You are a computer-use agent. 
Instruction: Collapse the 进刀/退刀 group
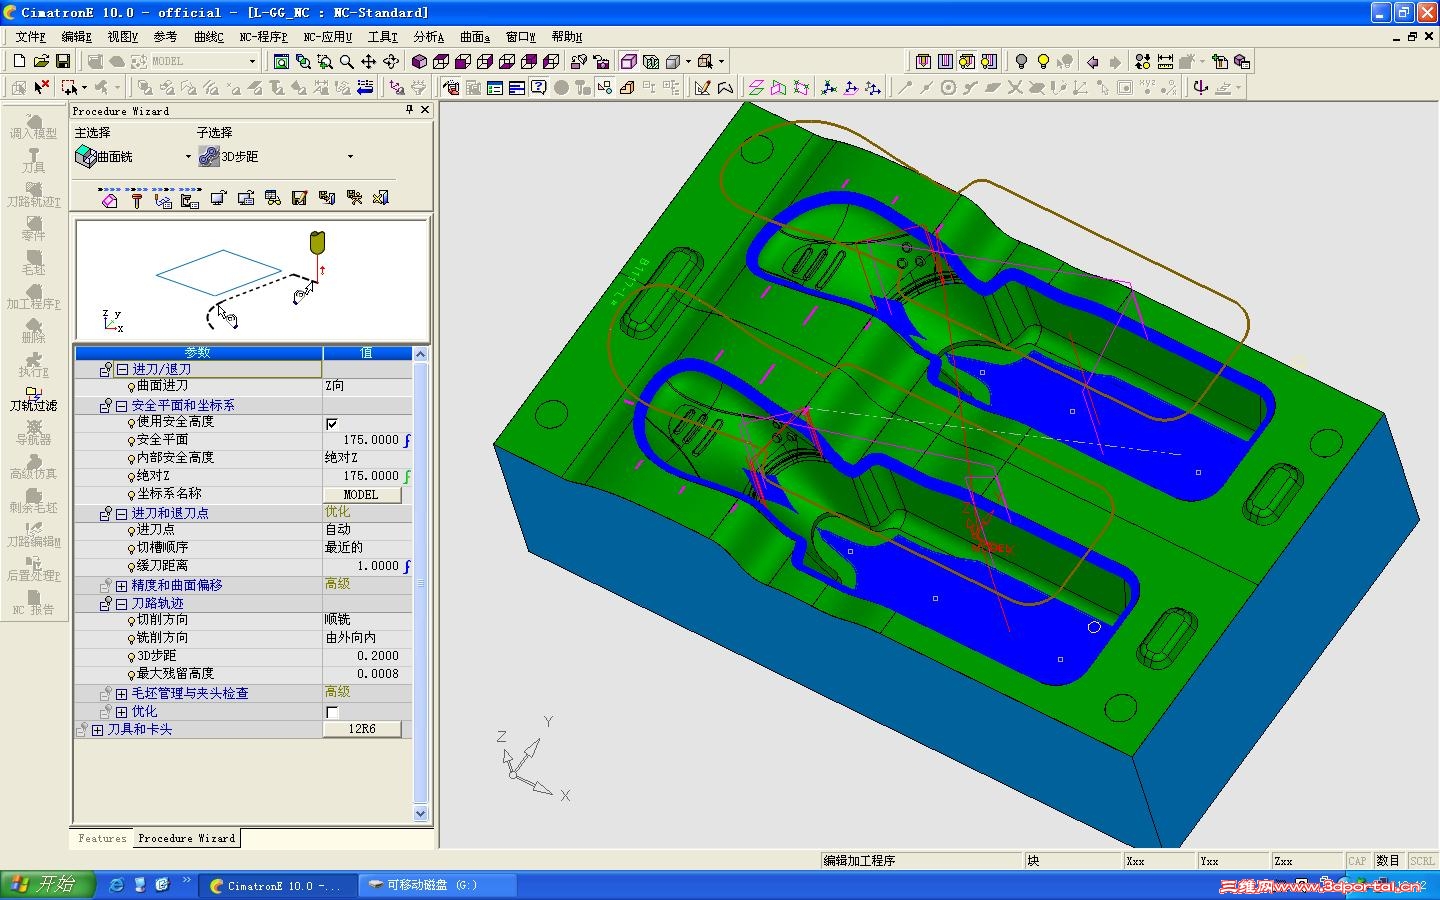tap(122, 370)
